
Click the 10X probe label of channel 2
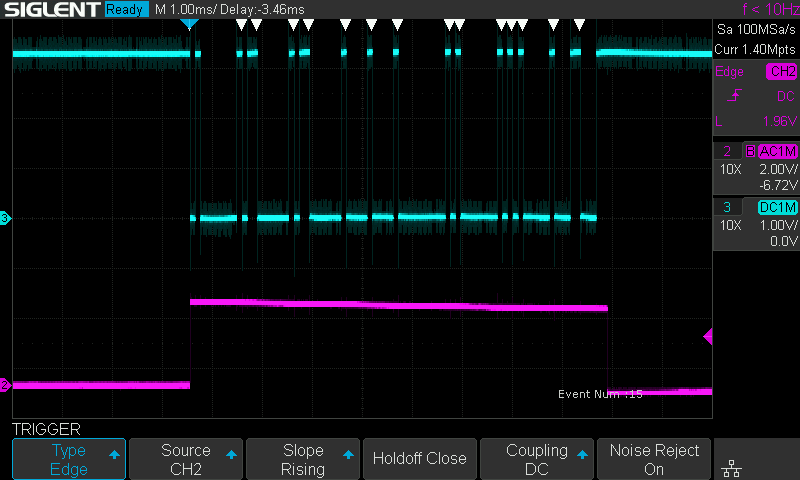pyautogui.click(x=731, y=169)
